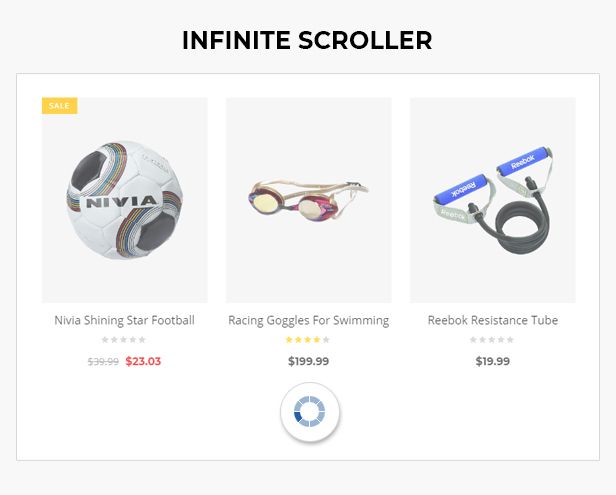Click the $19.99 resistance tube price
Viewport: 616px width, 495px height.
pos(492,362)
